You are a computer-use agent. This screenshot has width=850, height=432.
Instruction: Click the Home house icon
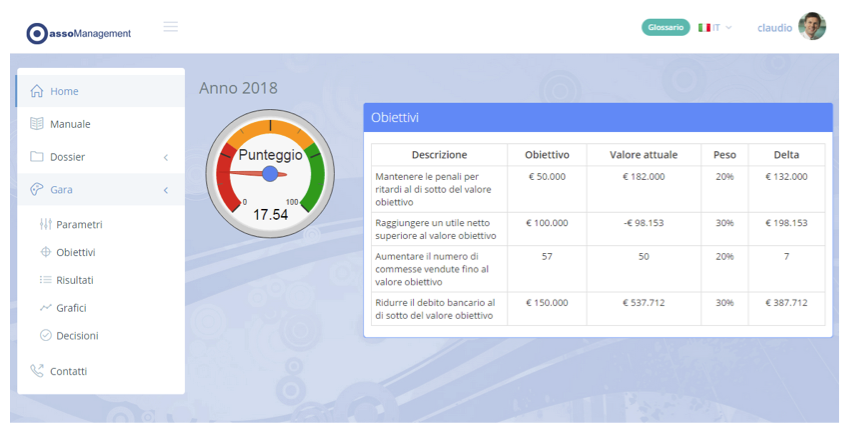pos(37,91)
